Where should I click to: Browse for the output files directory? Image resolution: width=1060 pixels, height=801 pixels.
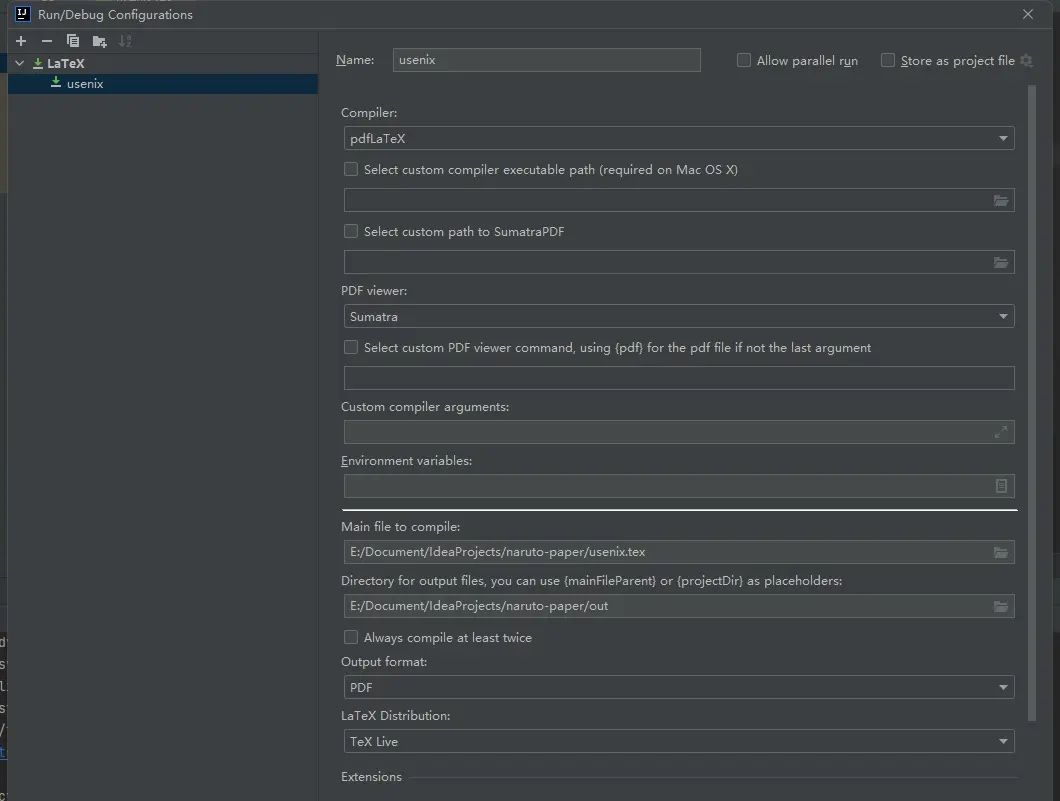1001,606
